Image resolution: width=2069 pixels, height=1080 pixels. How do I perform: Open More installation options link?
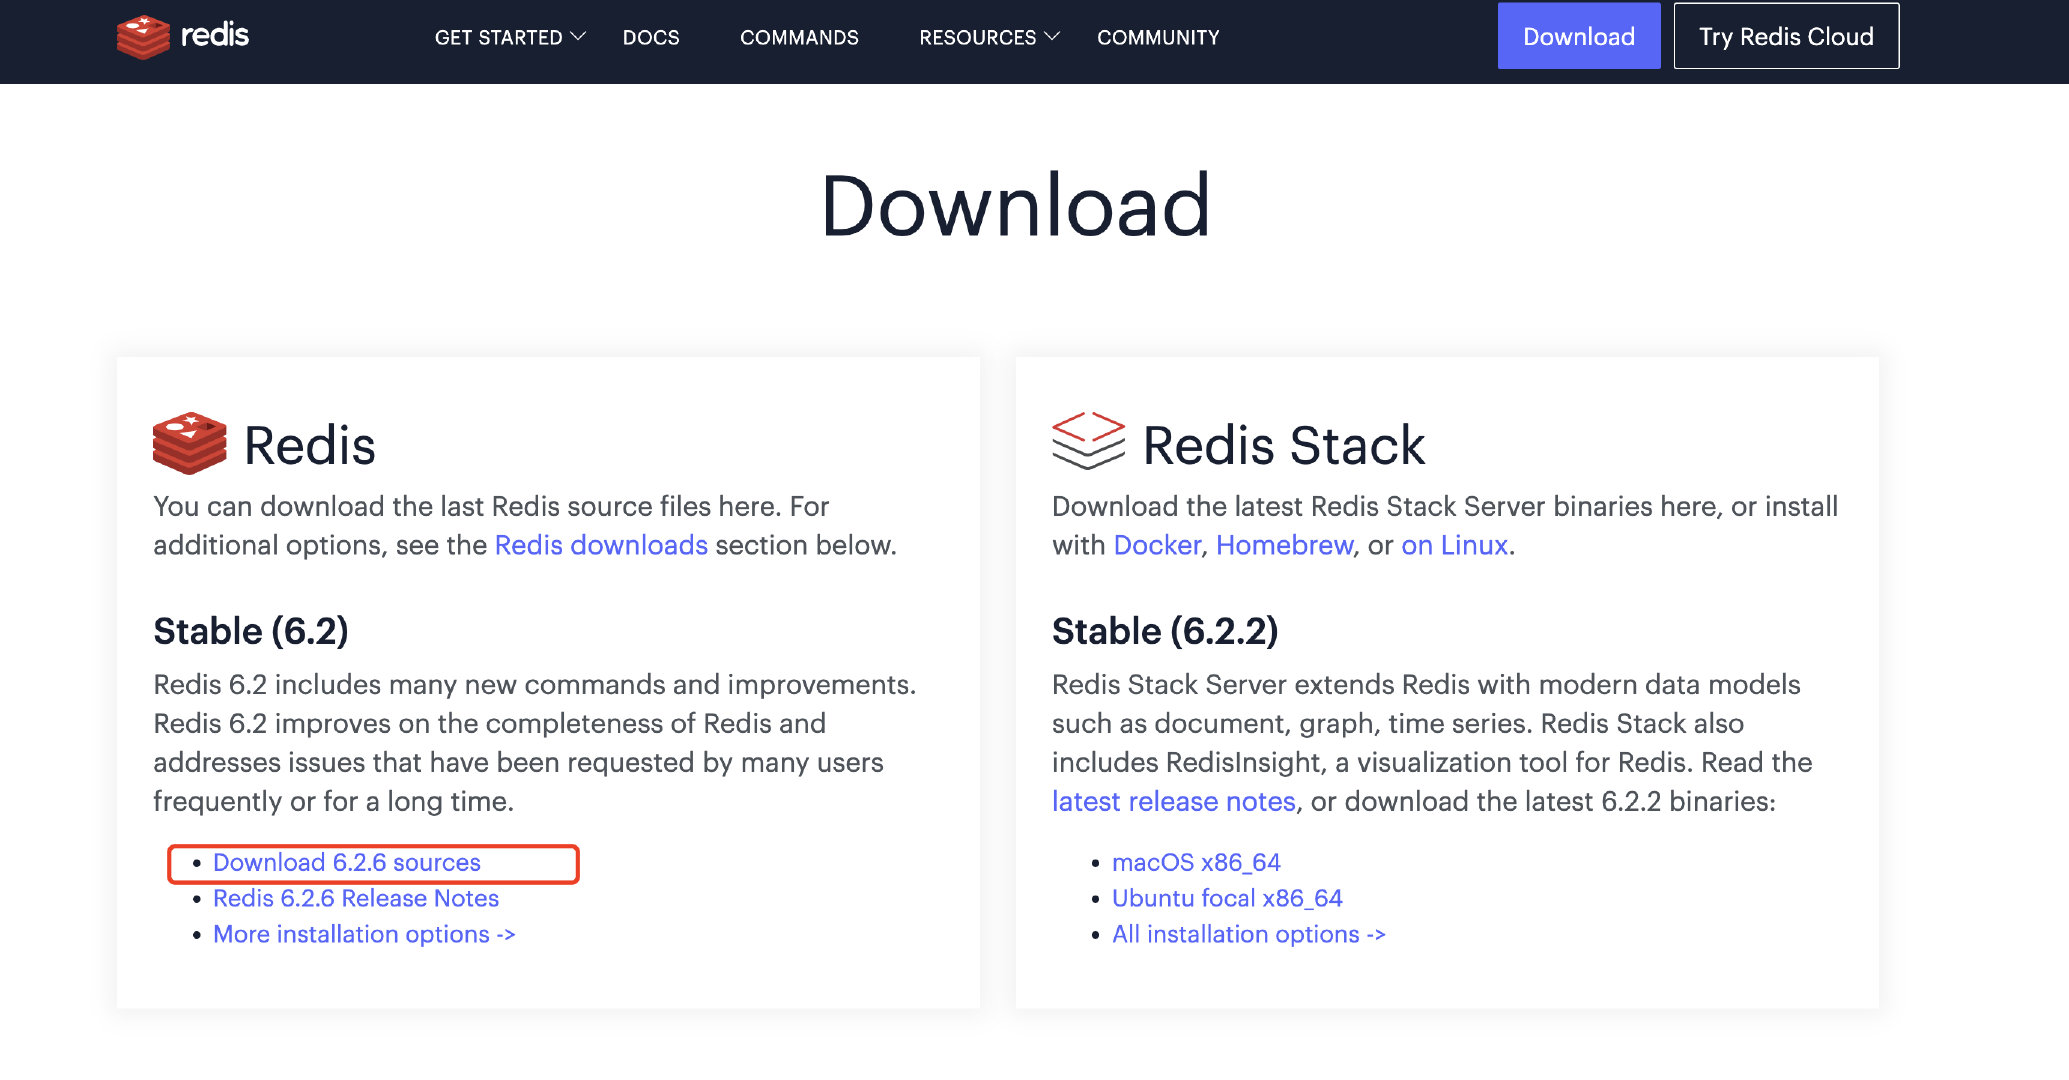pos(364,934)
